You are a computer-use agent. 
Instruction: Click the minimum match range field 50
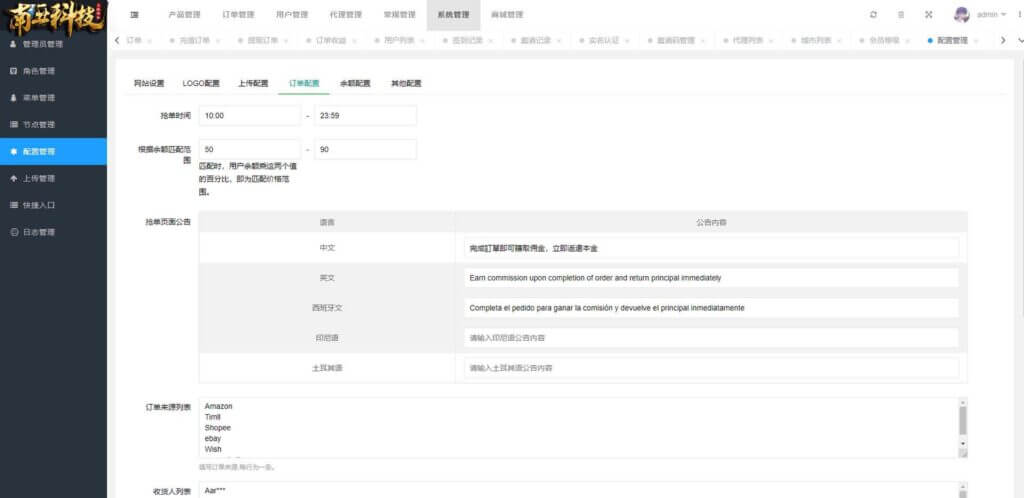[249, 149]
